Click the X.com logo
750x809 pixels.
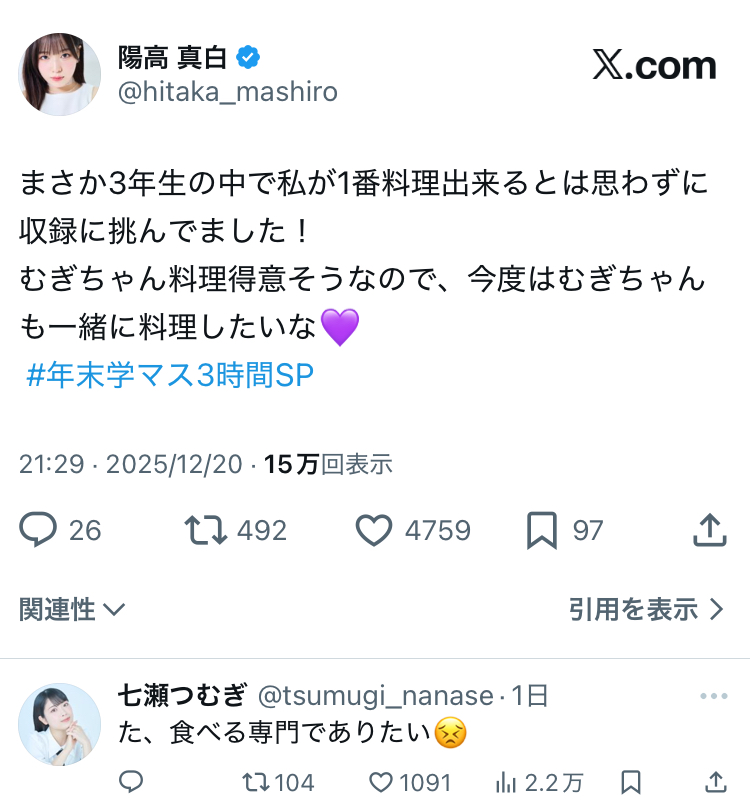pos(654,66)
